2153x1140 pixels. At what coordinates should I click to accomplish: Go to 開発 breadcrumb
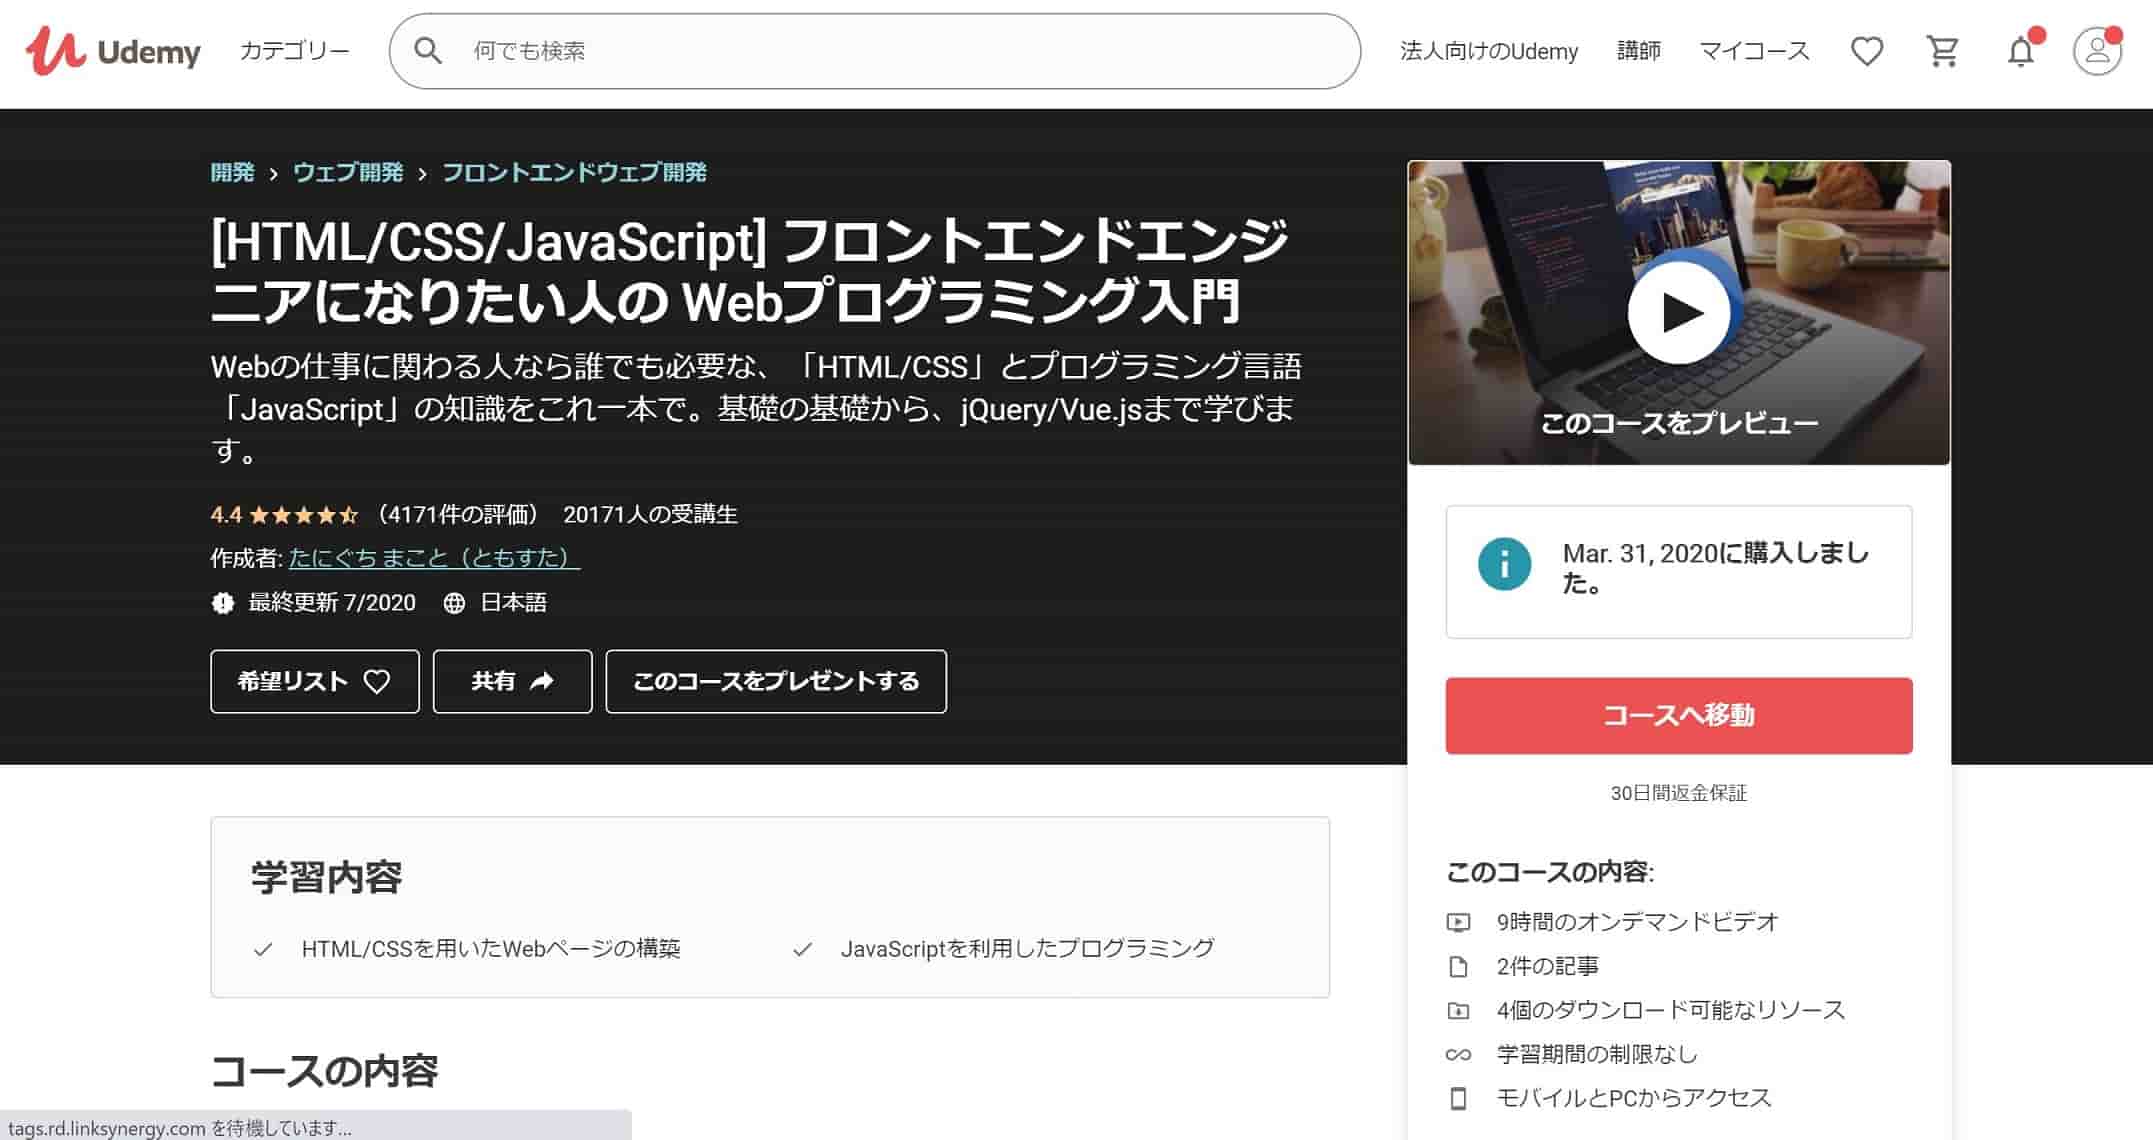click(232, 172)
